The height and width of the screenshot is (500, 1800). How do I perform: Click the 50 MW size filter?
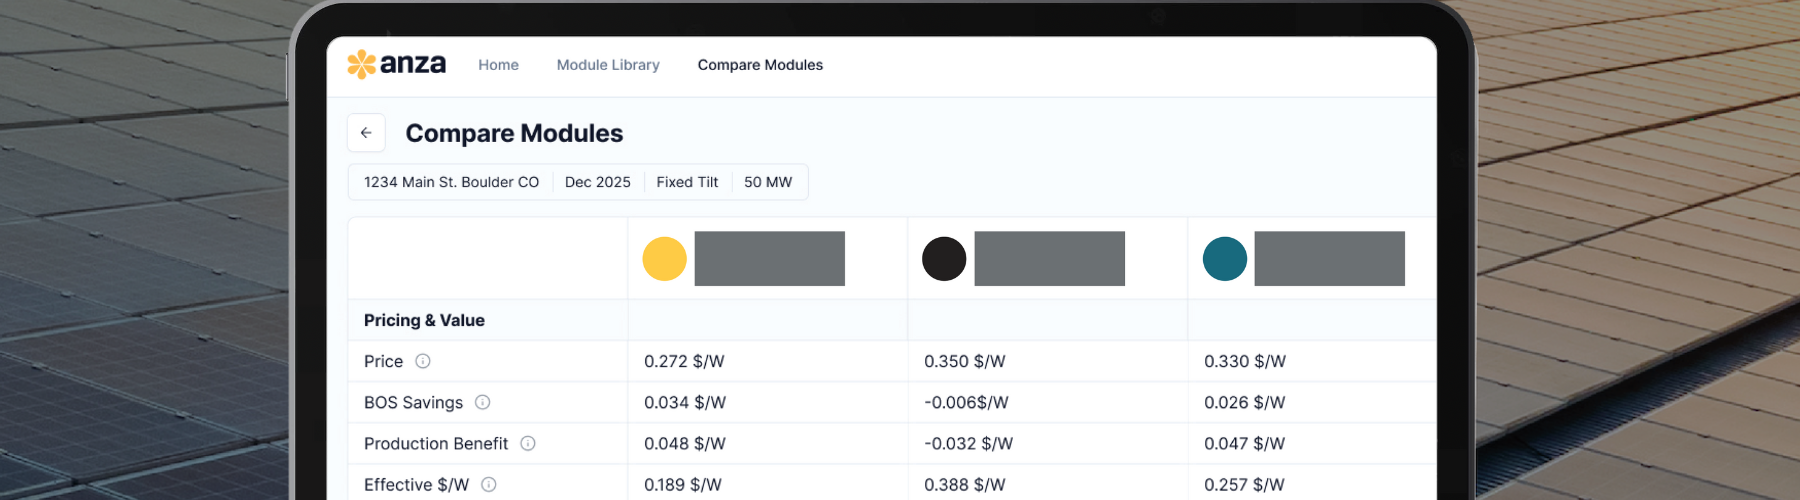coord(768,182)
